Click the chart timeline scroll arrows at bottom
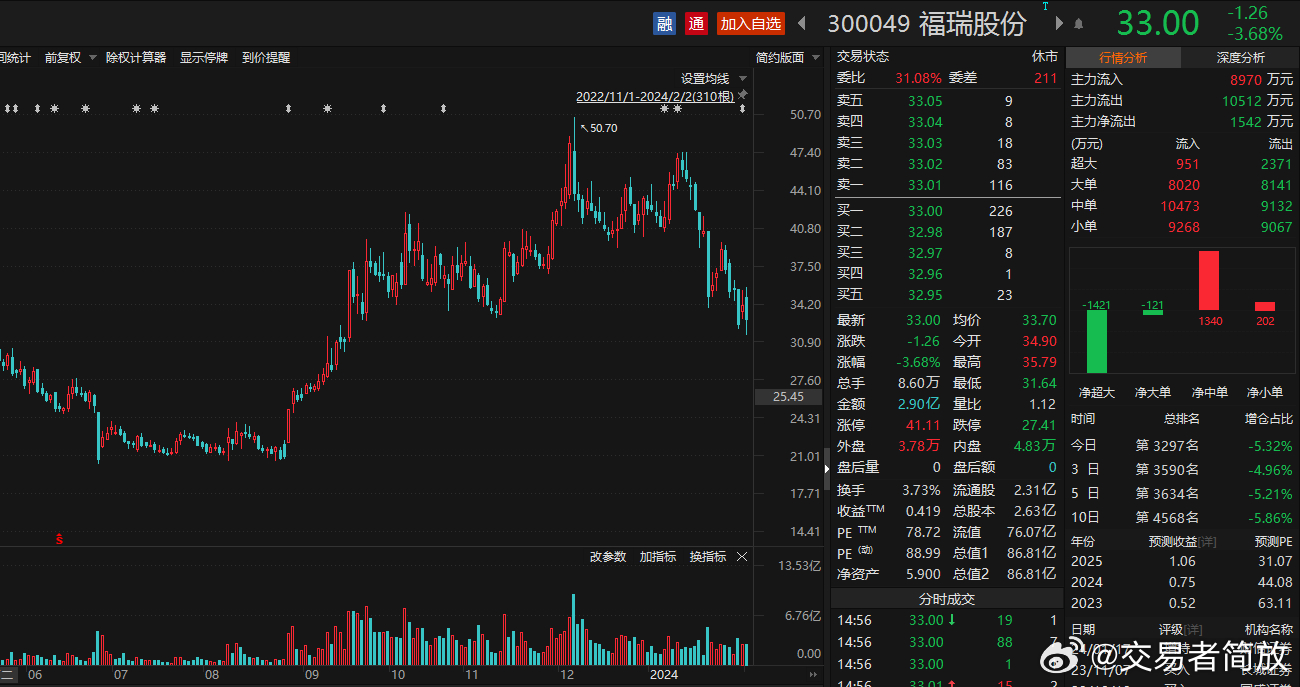Viewport: 1300px width, 687px height. tap(8, 675)
